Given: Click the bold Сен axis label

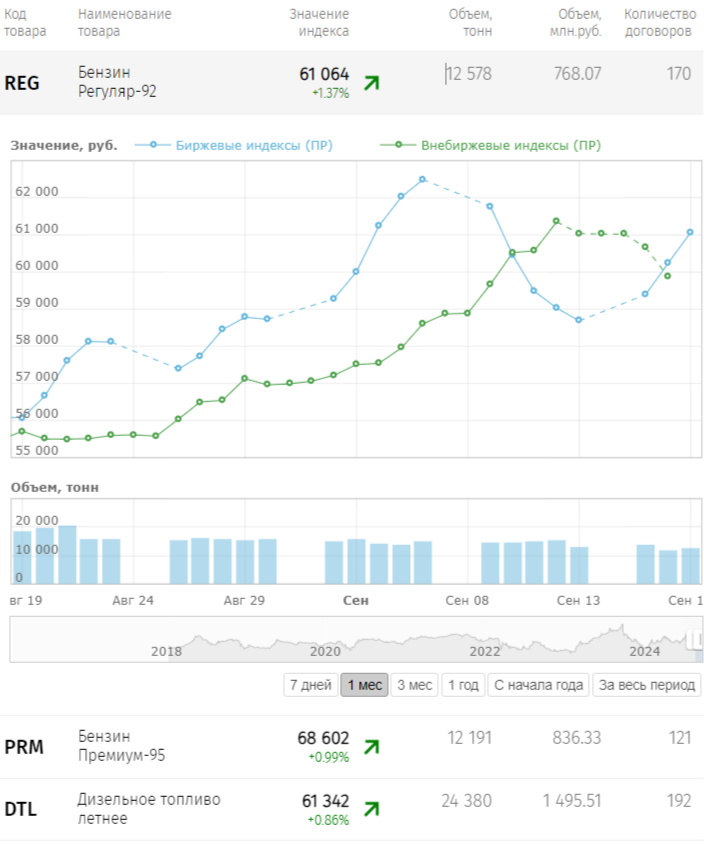Looking at the screenshot, I should pyautogui.click(x=356, y=601).
